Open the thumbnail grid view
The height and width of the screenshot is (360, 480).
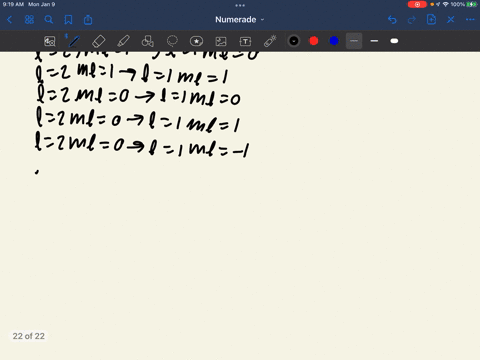(29, 20)
